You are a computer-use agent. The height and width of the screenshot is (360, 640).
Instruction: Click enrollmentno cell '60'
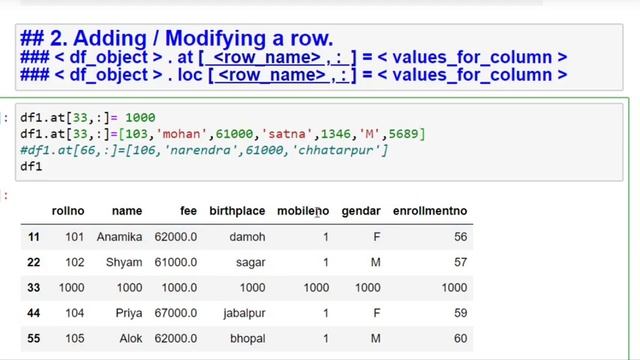(x=460, y=338)
